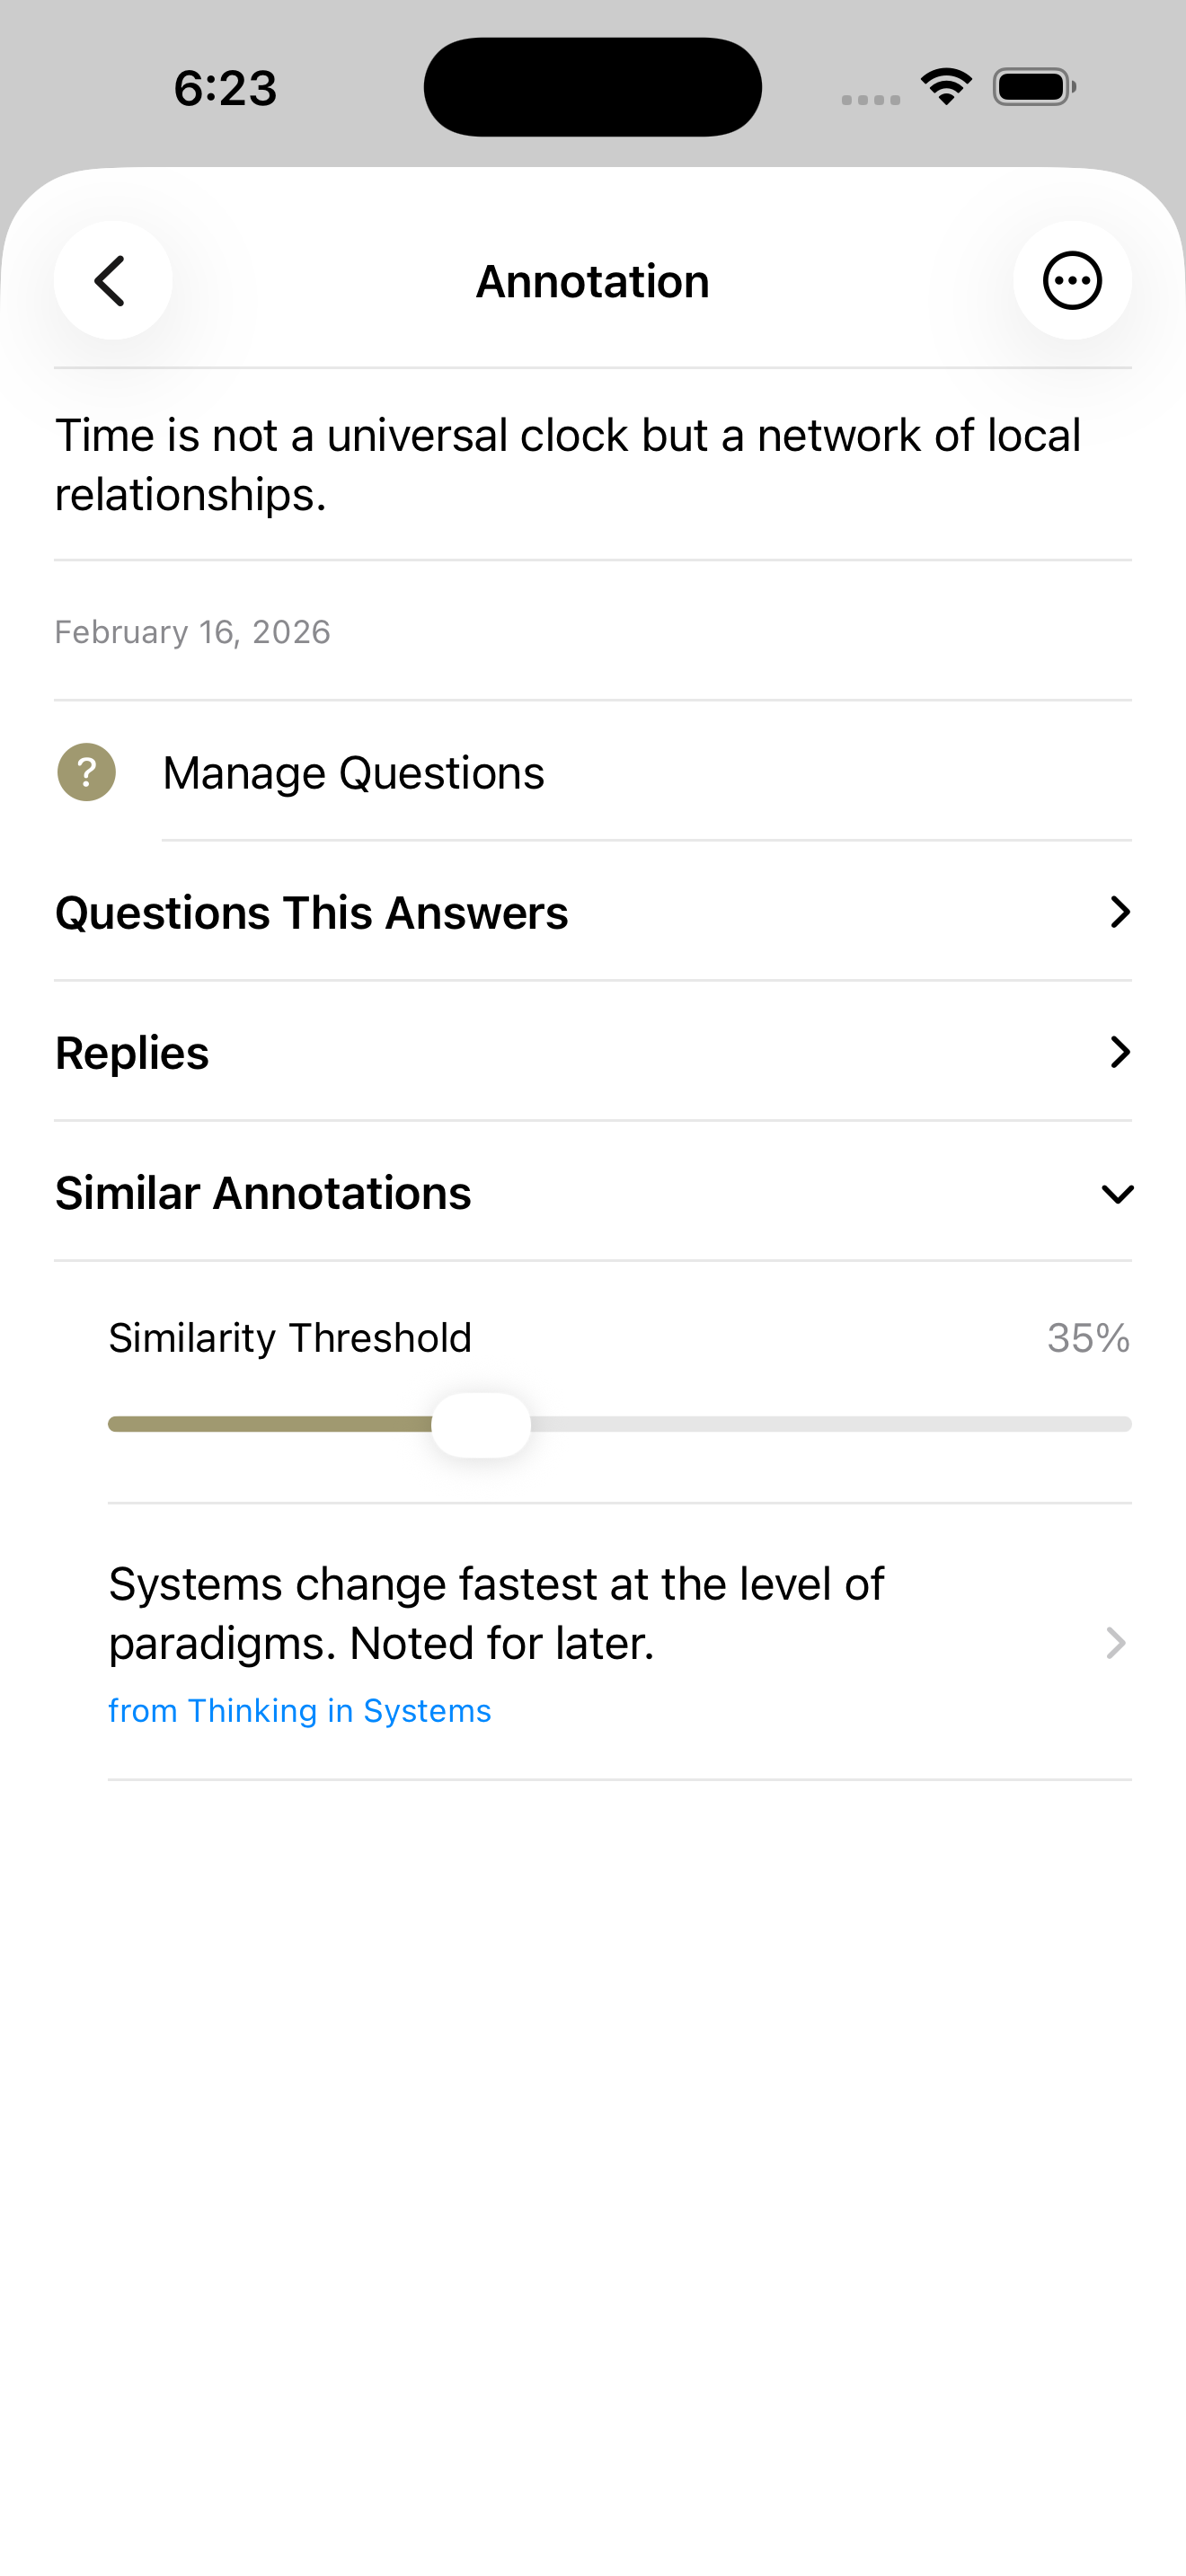Tap the question mark help icon
The width and height of the screenshot is (1186, 2576).
86,772
